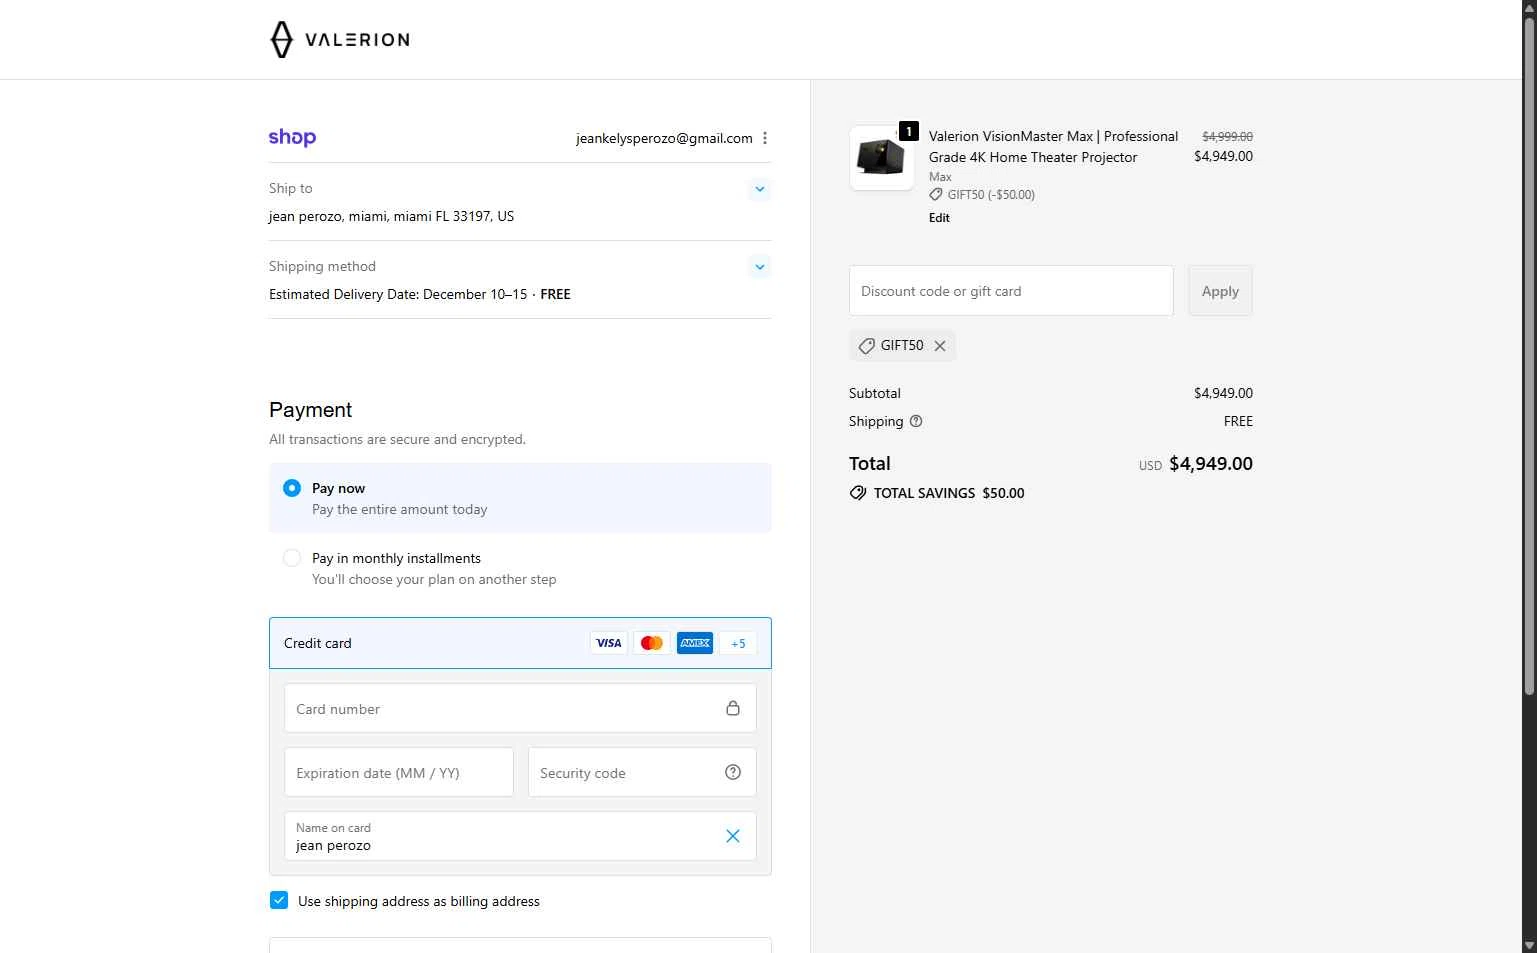This screenshot has width=1537, height=953.
Task: Click the struck-through price $4,999.00
Action: pos(1227,136)
